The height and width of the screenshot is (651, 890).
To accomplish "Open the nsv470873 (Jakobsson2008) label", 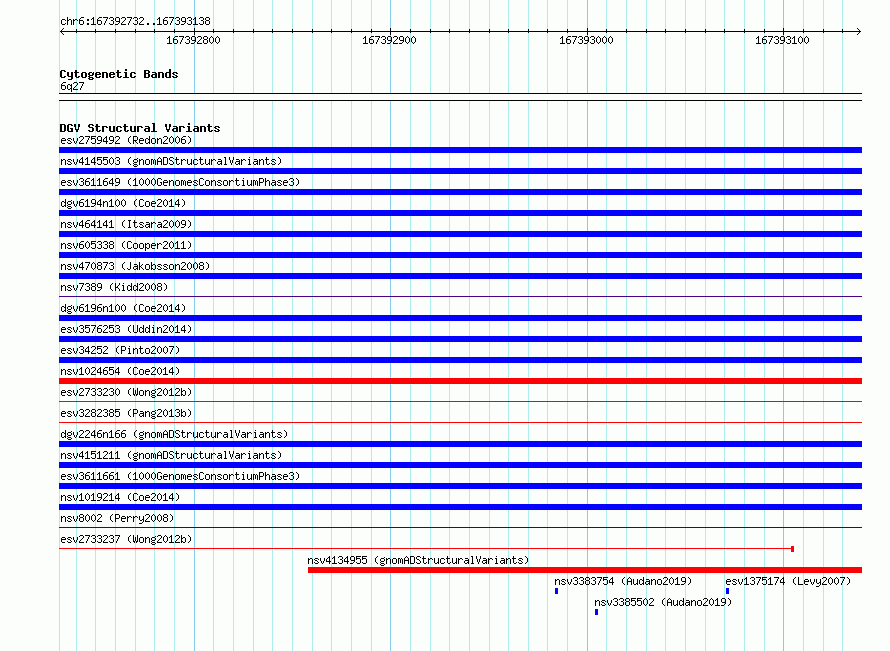I will [x=135, y=266].
